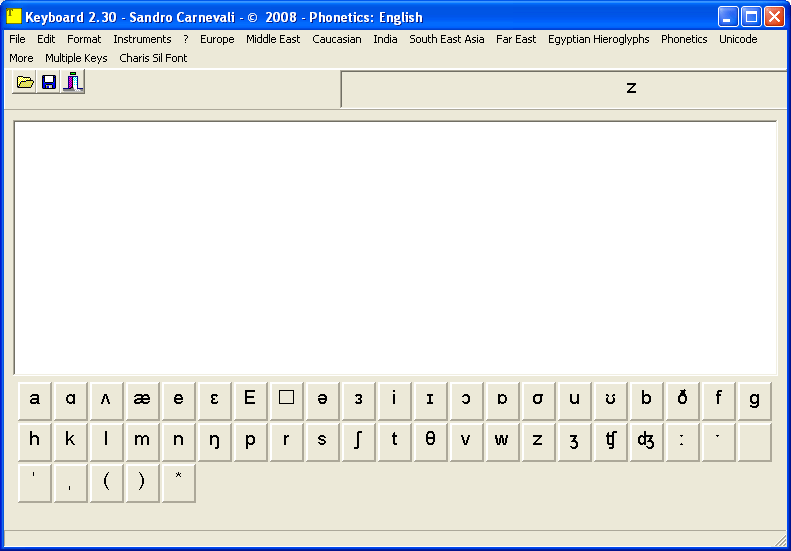
Task: Open the South East Asia menu
Action: [446, 39]
